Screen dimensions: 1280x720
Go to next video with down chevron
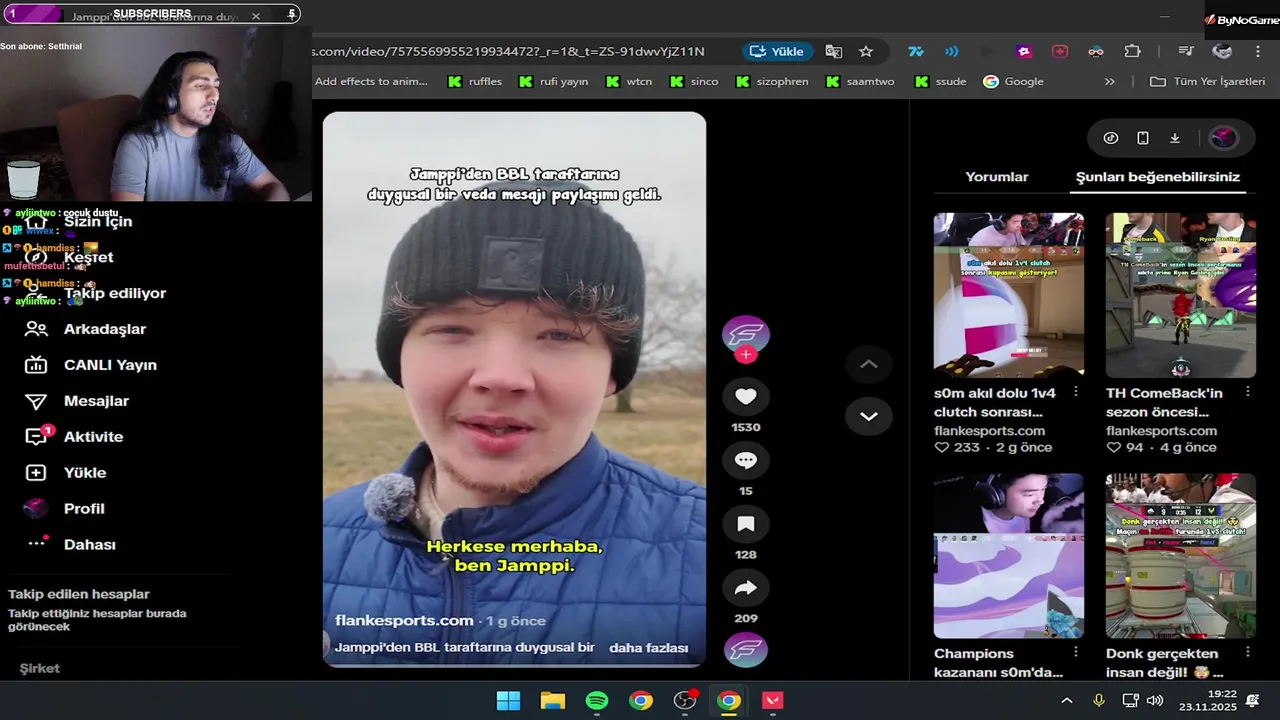click(x=868, y=416)
